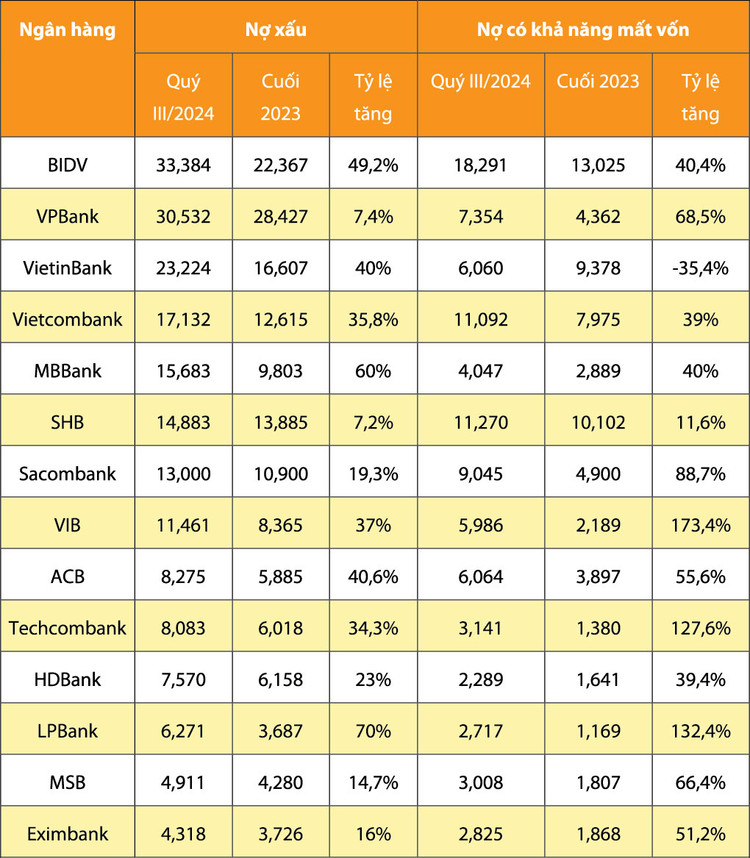Click the "Ngân hàng" column header
Screen dimensions: 750x858
tap(68, 30)
